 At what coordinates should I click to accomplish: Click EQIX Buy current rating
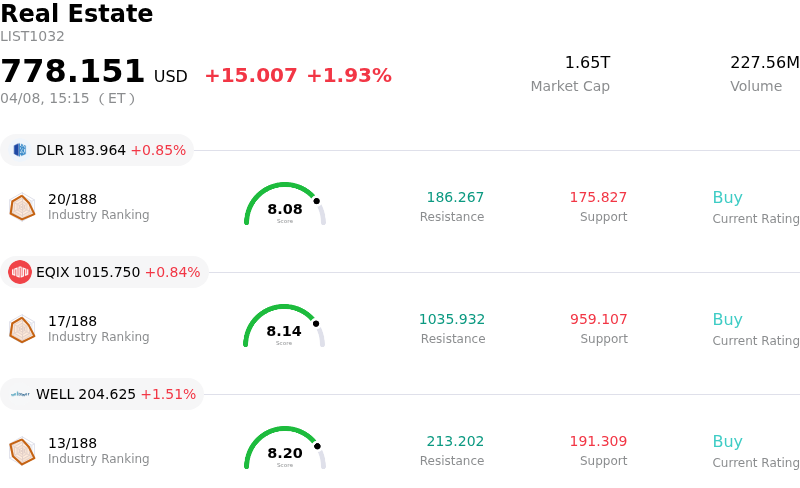pyautogui.click(x=727, y=320)
